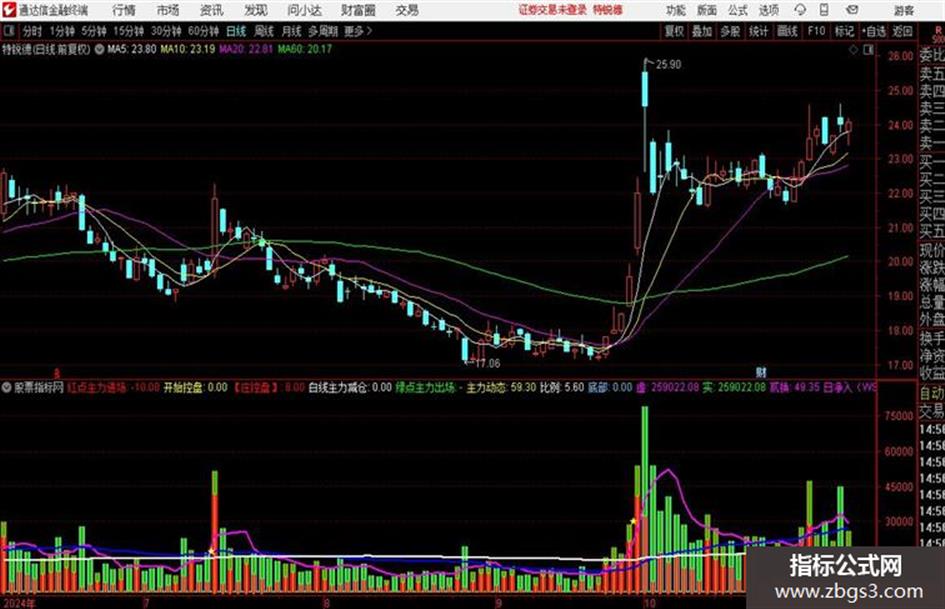
Task: Open the 发现 menu
Action: tap(256, 10)
